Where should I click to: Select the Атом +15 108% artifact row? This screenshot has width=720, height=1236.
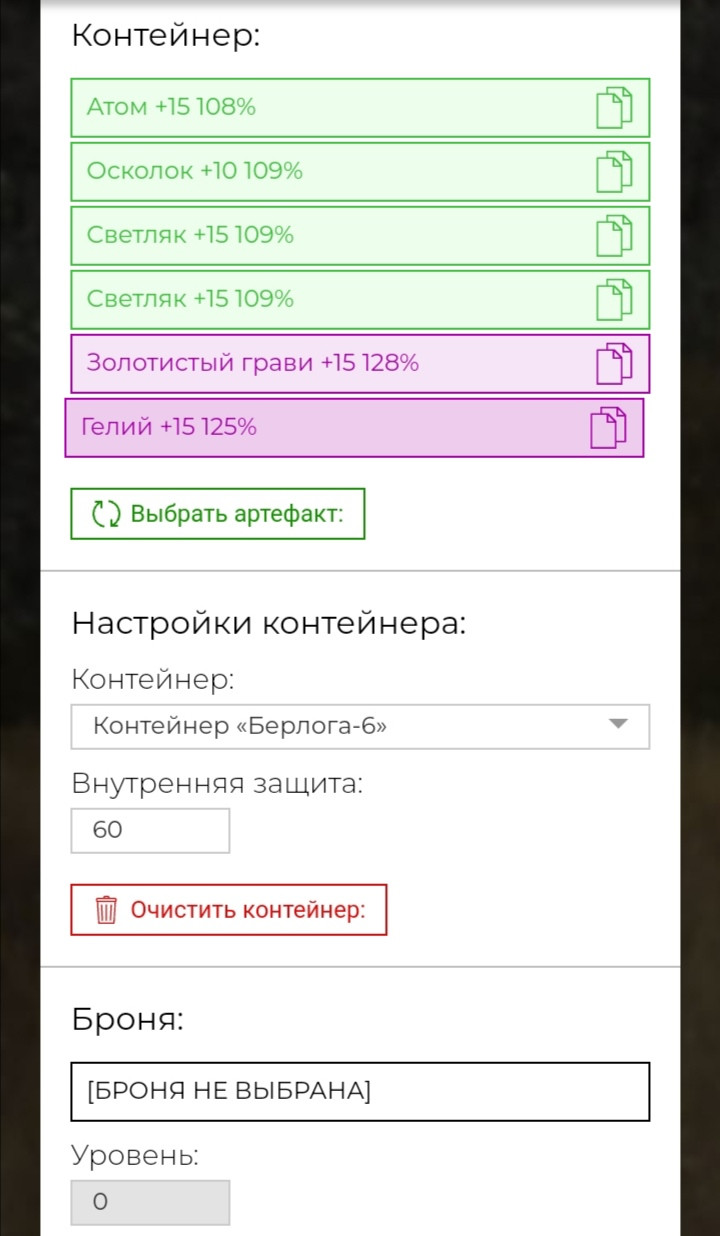[360, 108]
